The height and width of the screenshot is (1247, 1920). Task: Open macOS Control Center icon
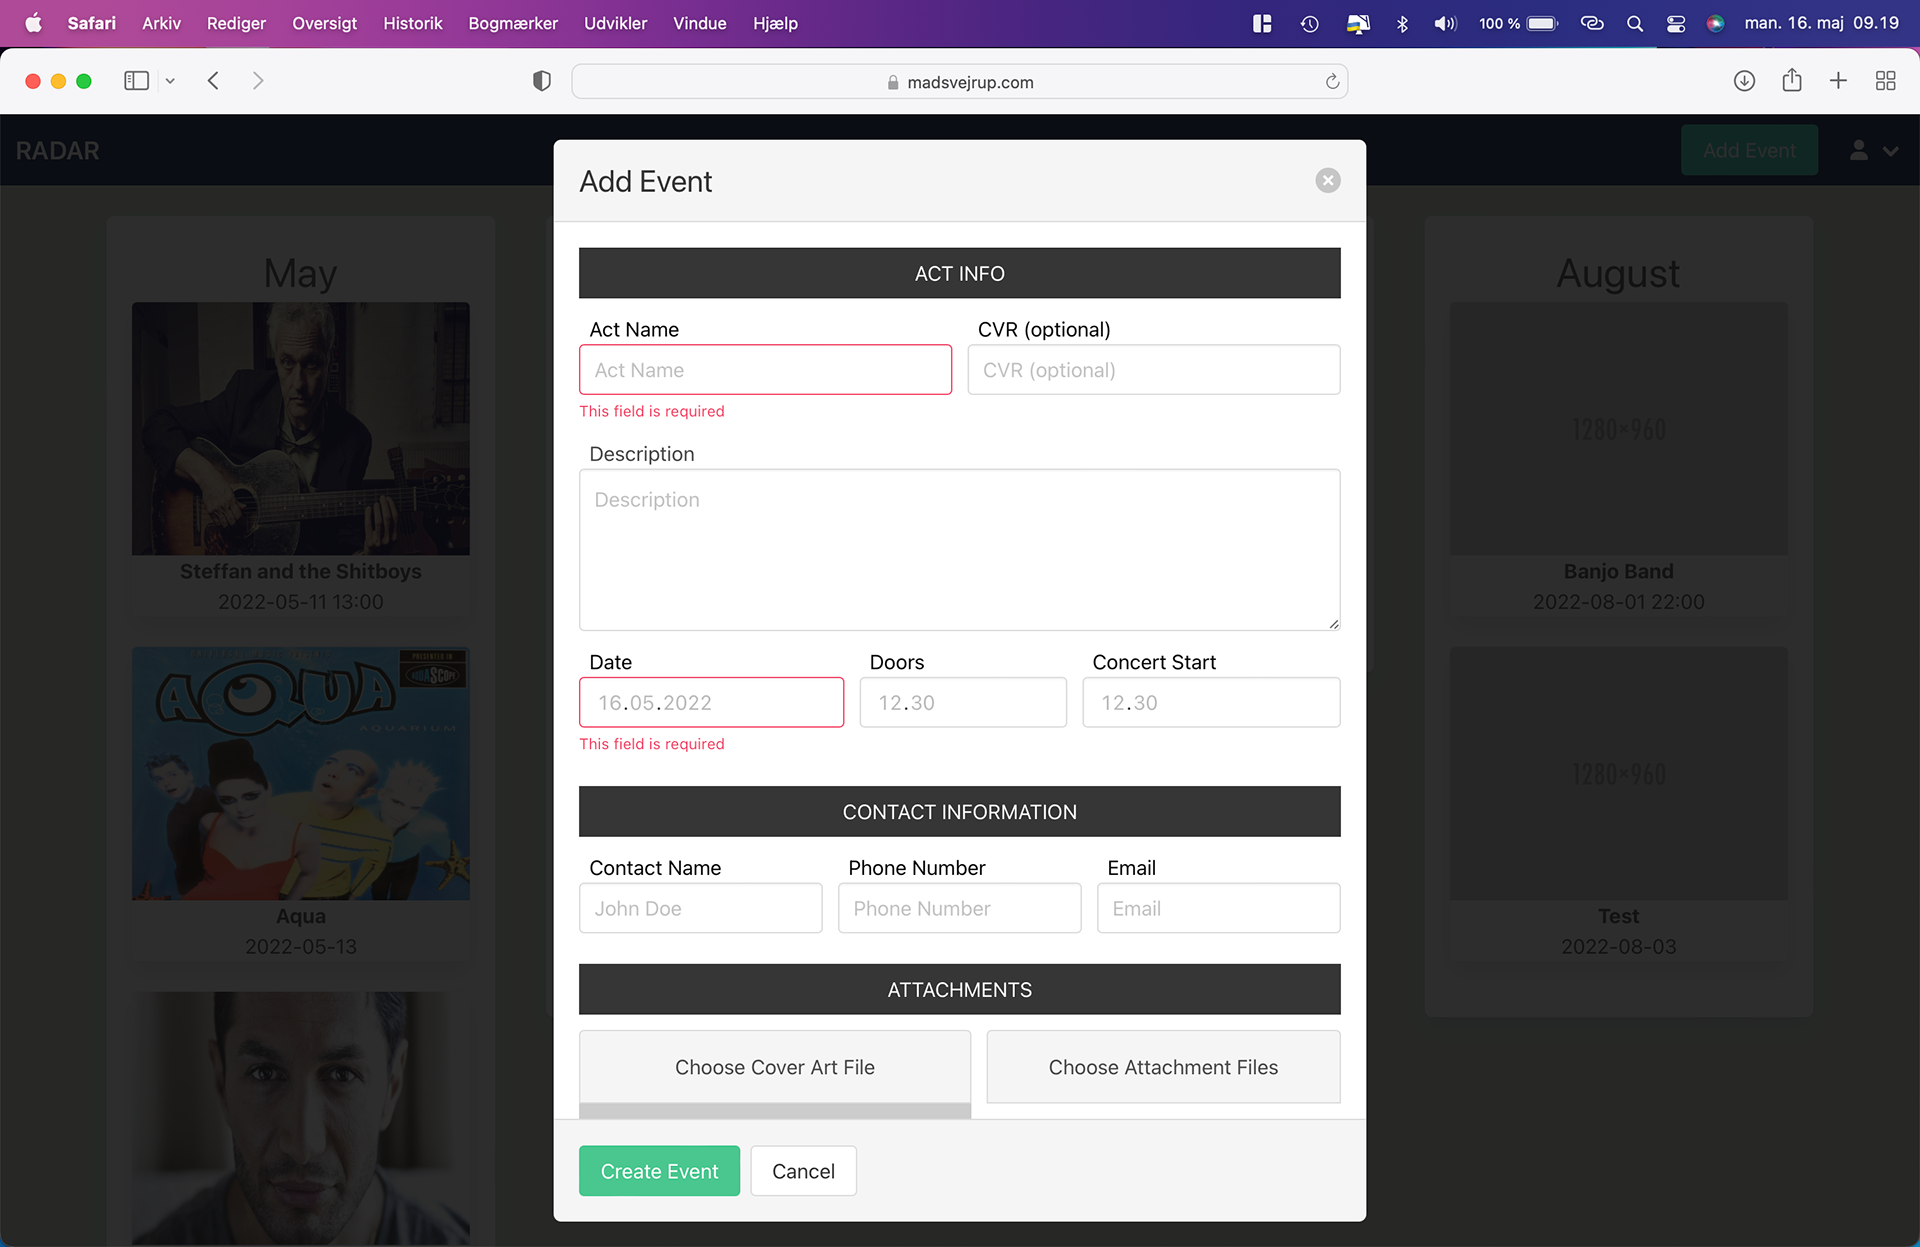(x=1675, y=23)
